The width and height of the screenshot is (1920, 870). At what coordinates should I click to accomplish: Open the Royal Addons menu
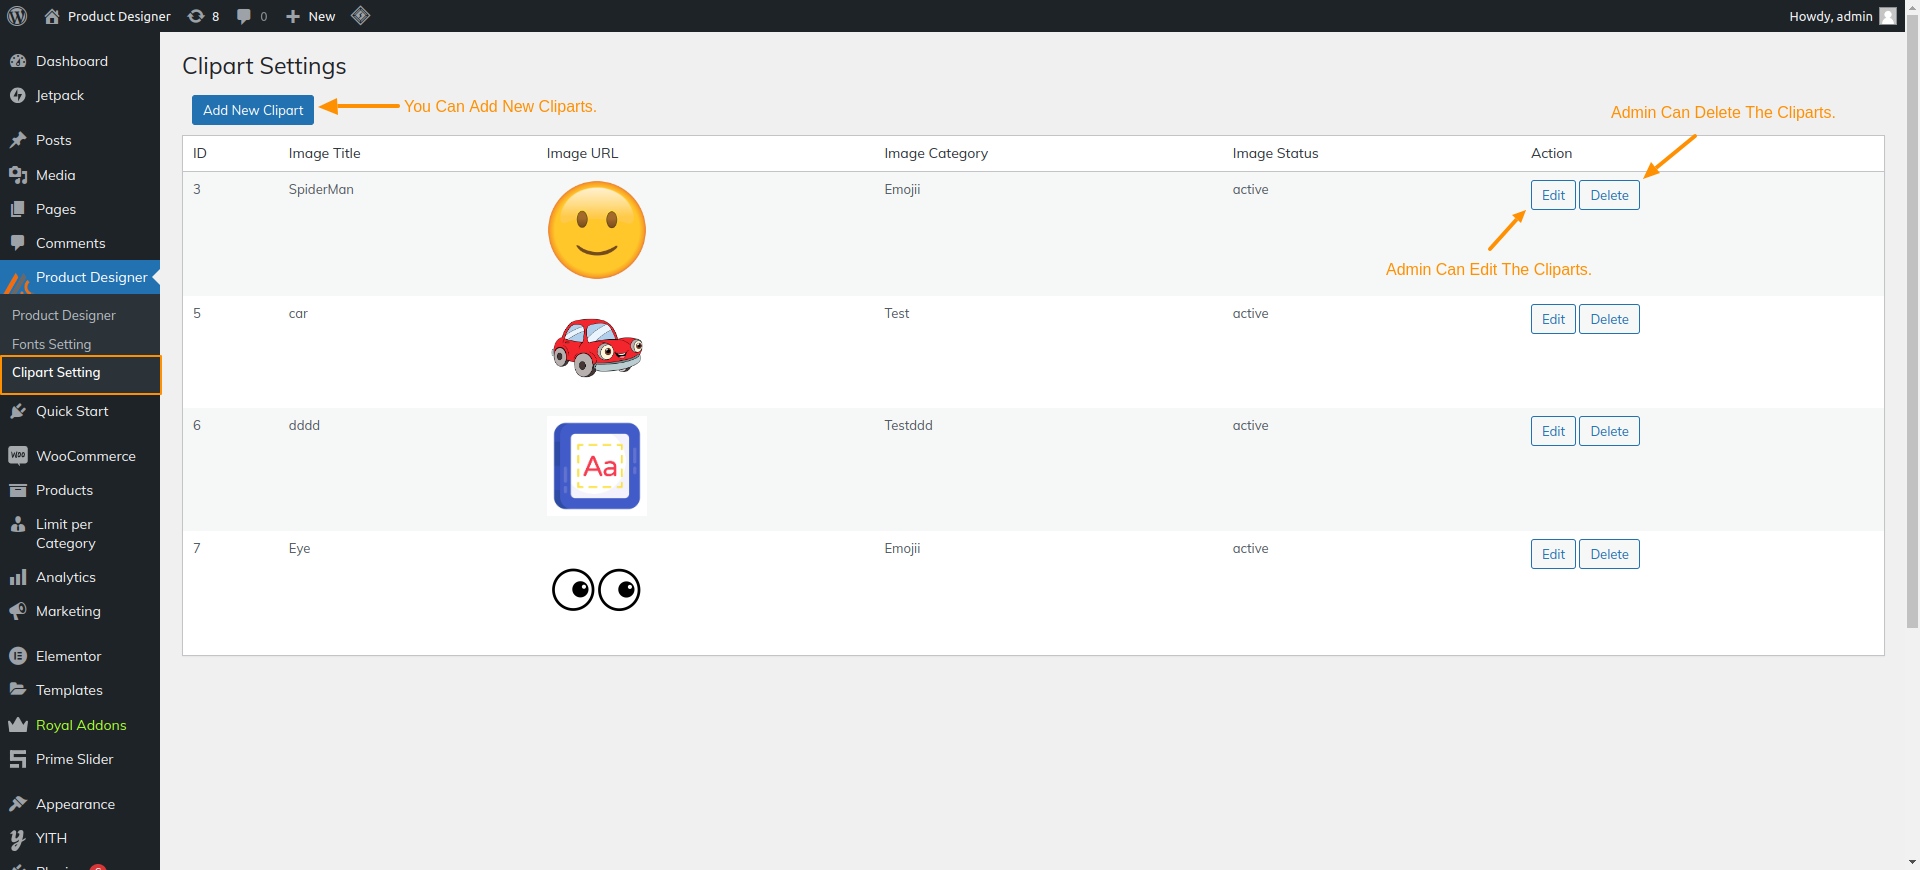(80, 725)
